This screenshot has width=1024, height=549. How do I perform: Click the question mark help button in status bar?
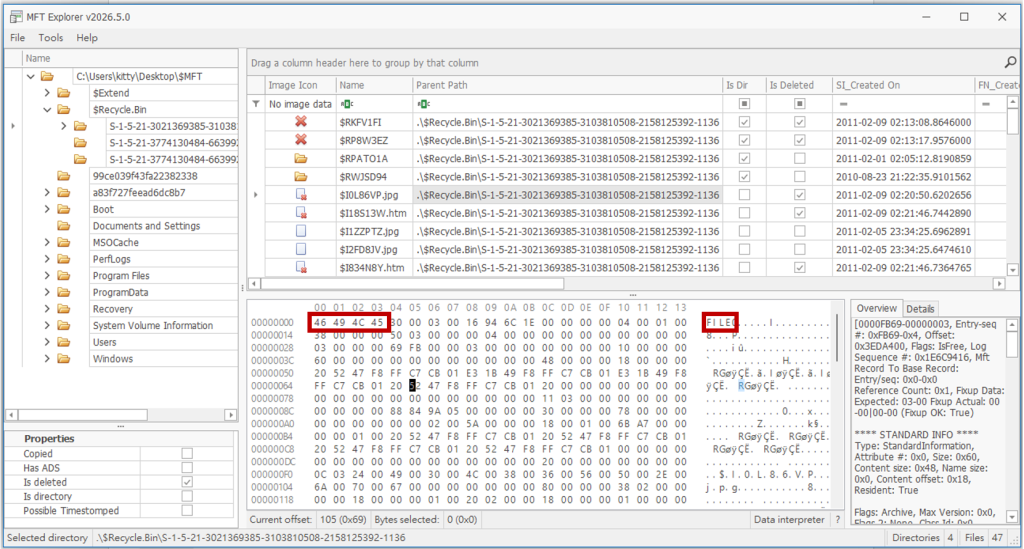pyautogui.click(x=838, y=520)
